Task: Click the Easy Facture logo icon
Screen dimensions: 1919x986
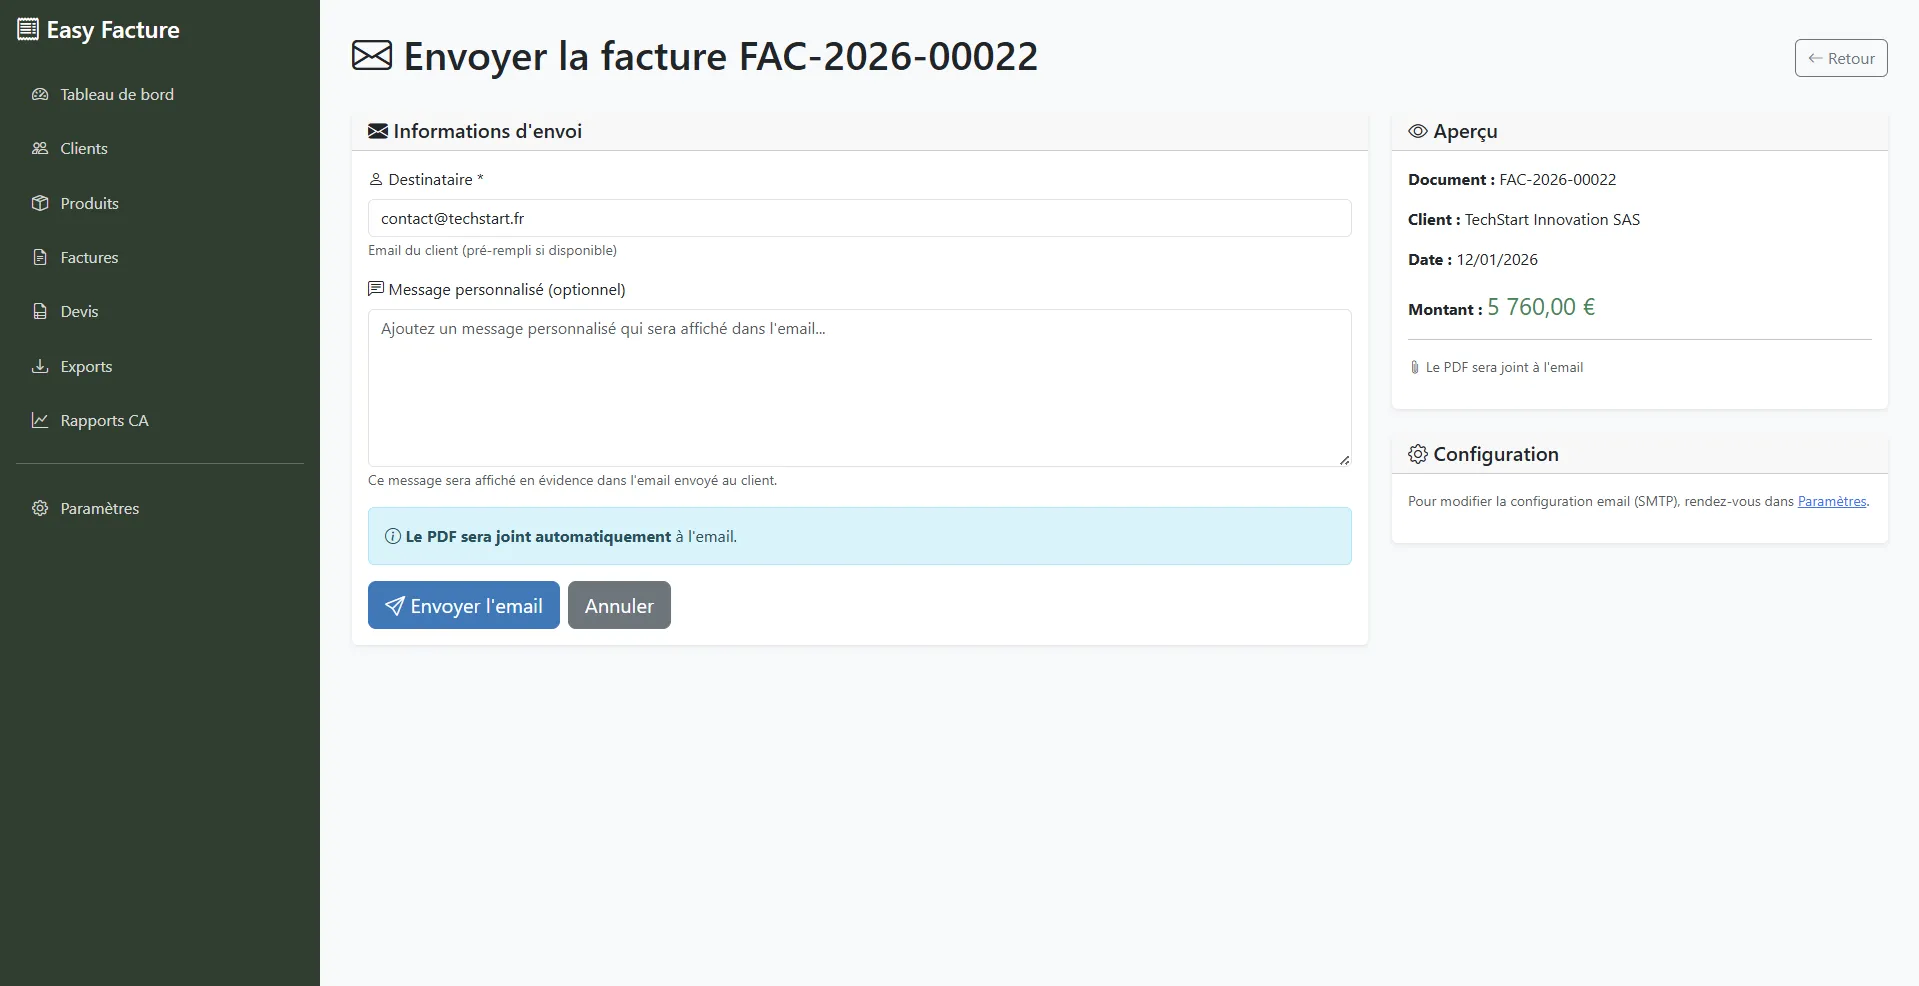Action: point(28,30)
